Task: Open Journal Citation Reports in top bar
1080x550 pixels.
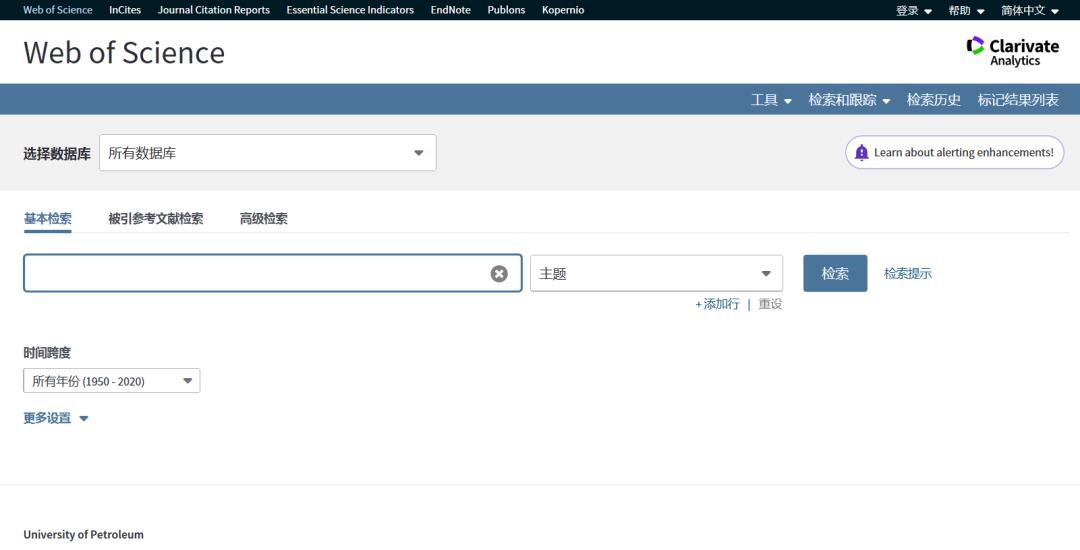Action: pos(213,10)
